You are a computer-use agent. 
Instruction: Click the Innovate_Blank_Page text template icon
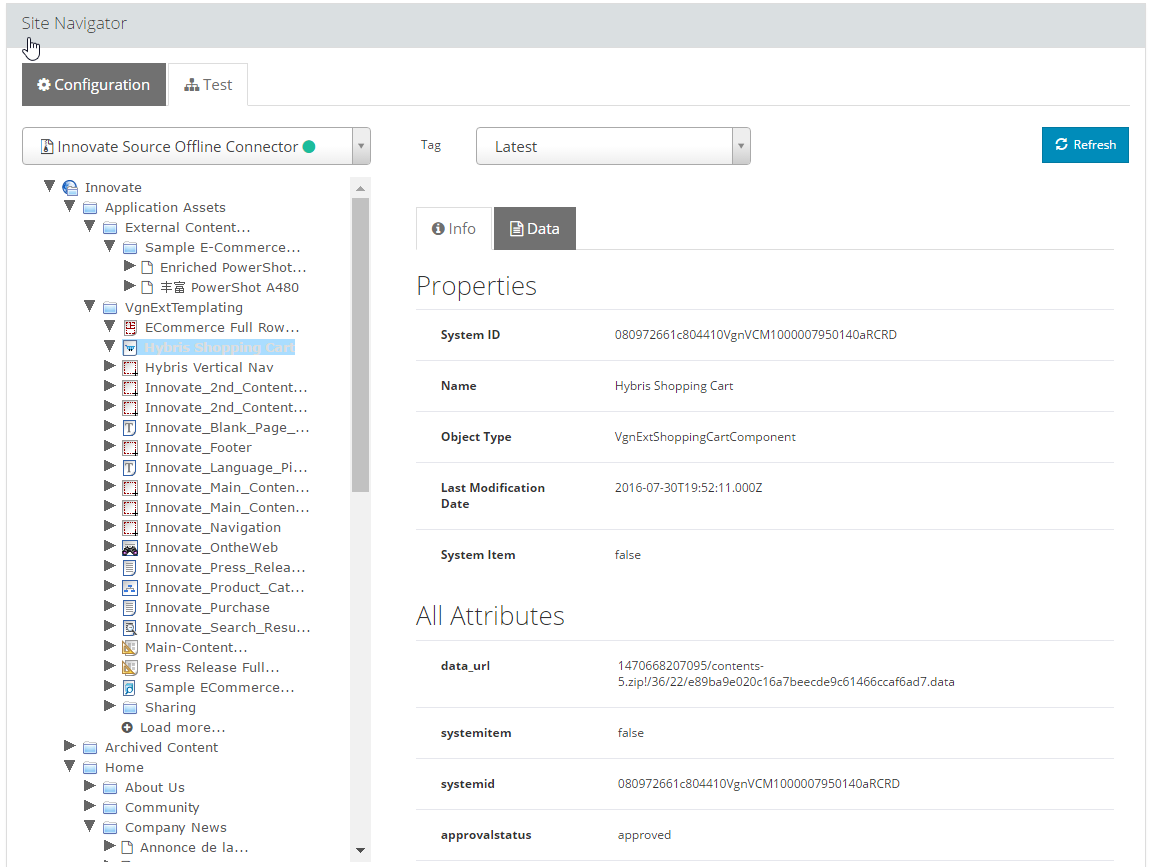pyautogui.click(x=130, y=427)
